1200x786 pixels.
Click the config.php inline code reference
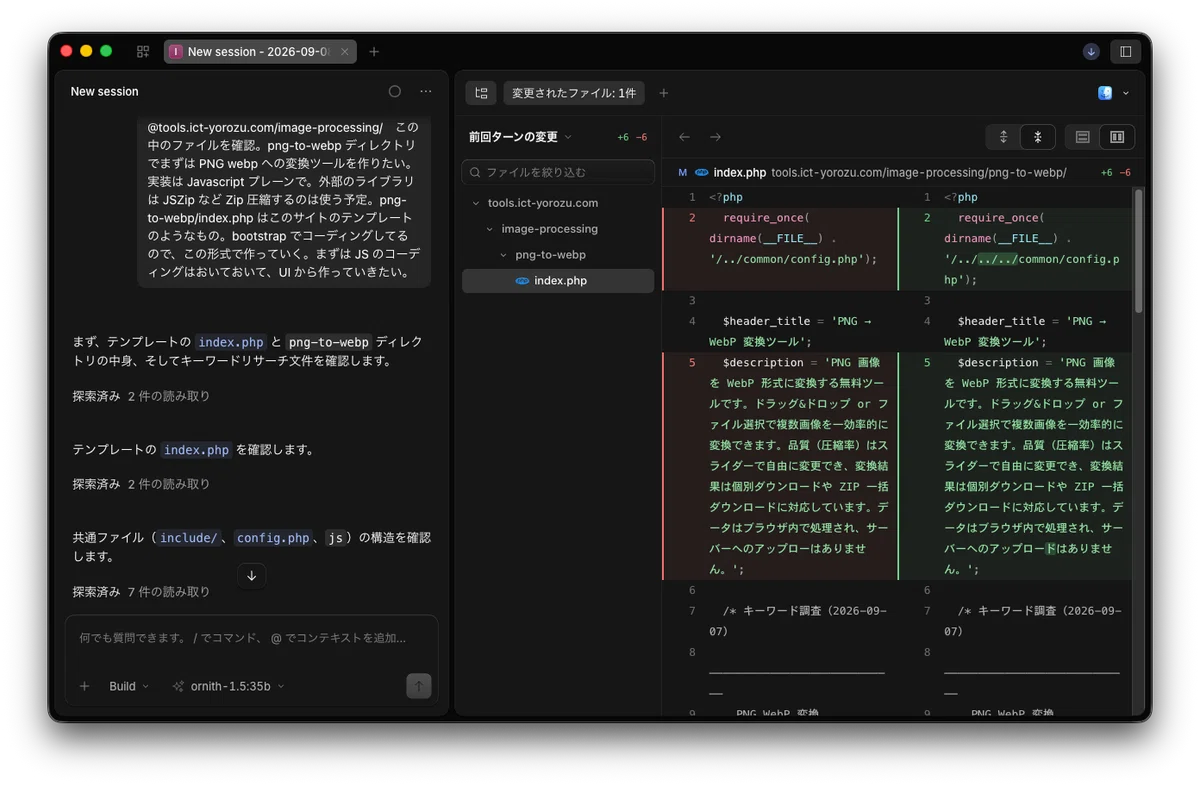(x=273, y=538)
